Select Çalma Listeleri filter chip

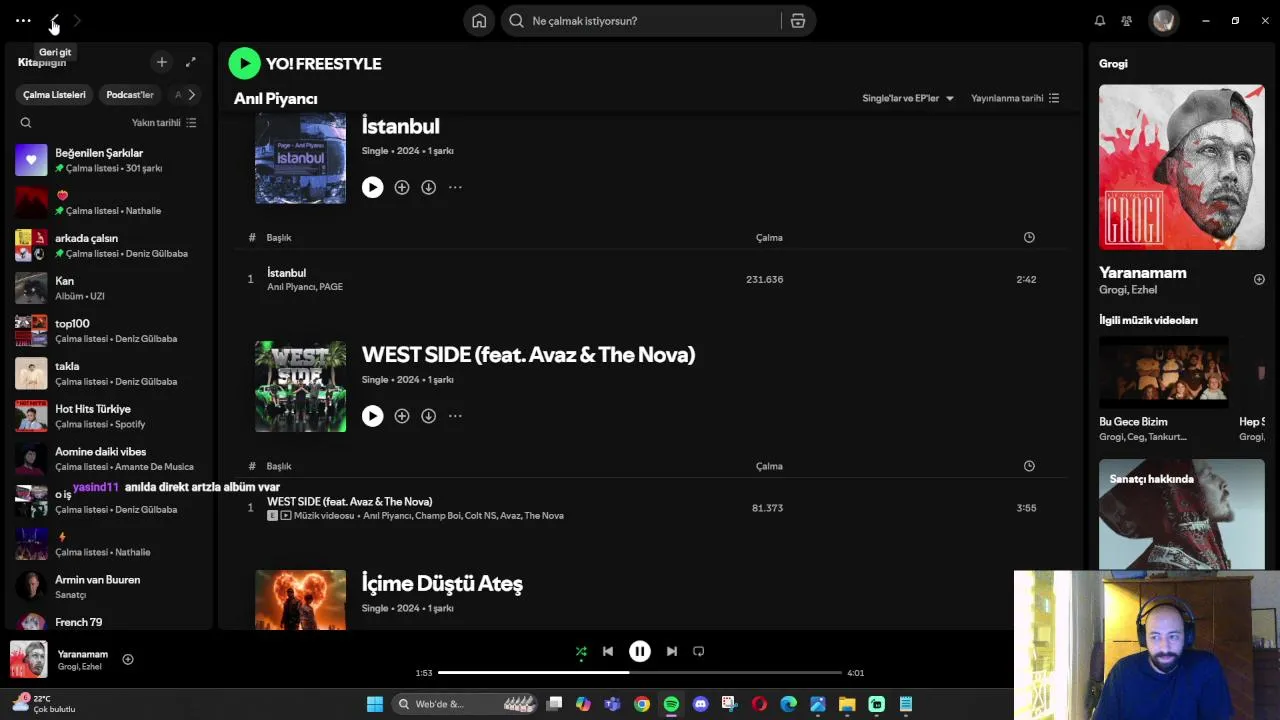[55, 95]
